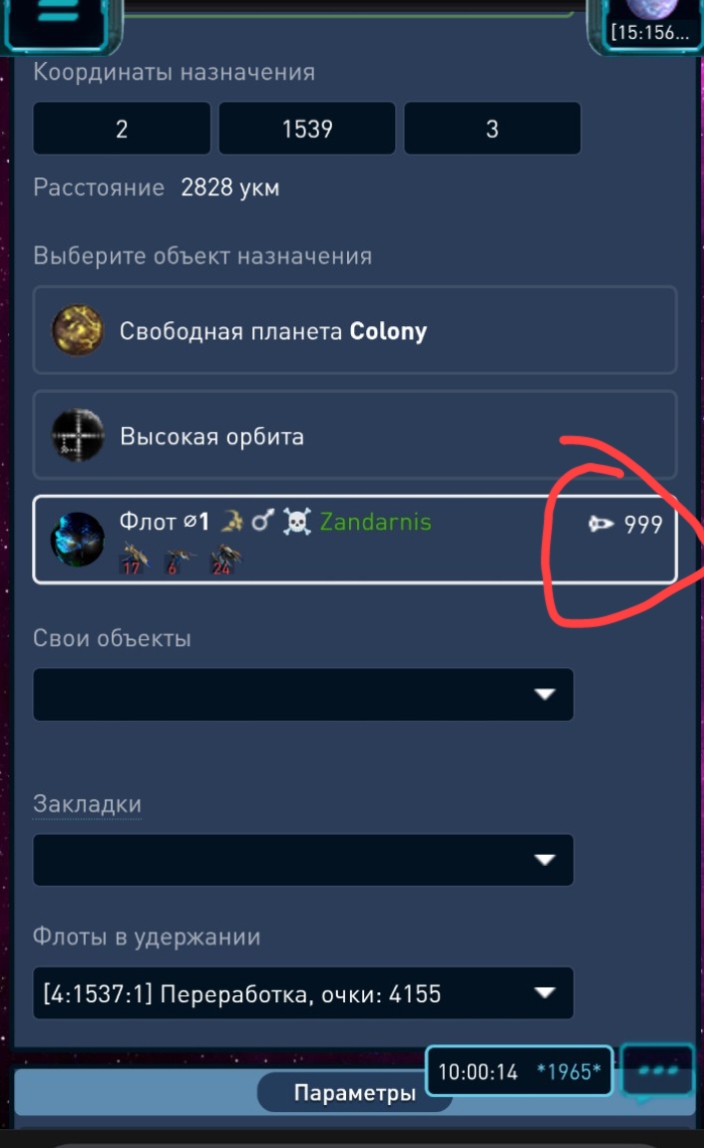Image resolution: width=704 pixels, height=1148 pixels.
Task: Select Высокая орбита as destination
Action: (355, 436)
